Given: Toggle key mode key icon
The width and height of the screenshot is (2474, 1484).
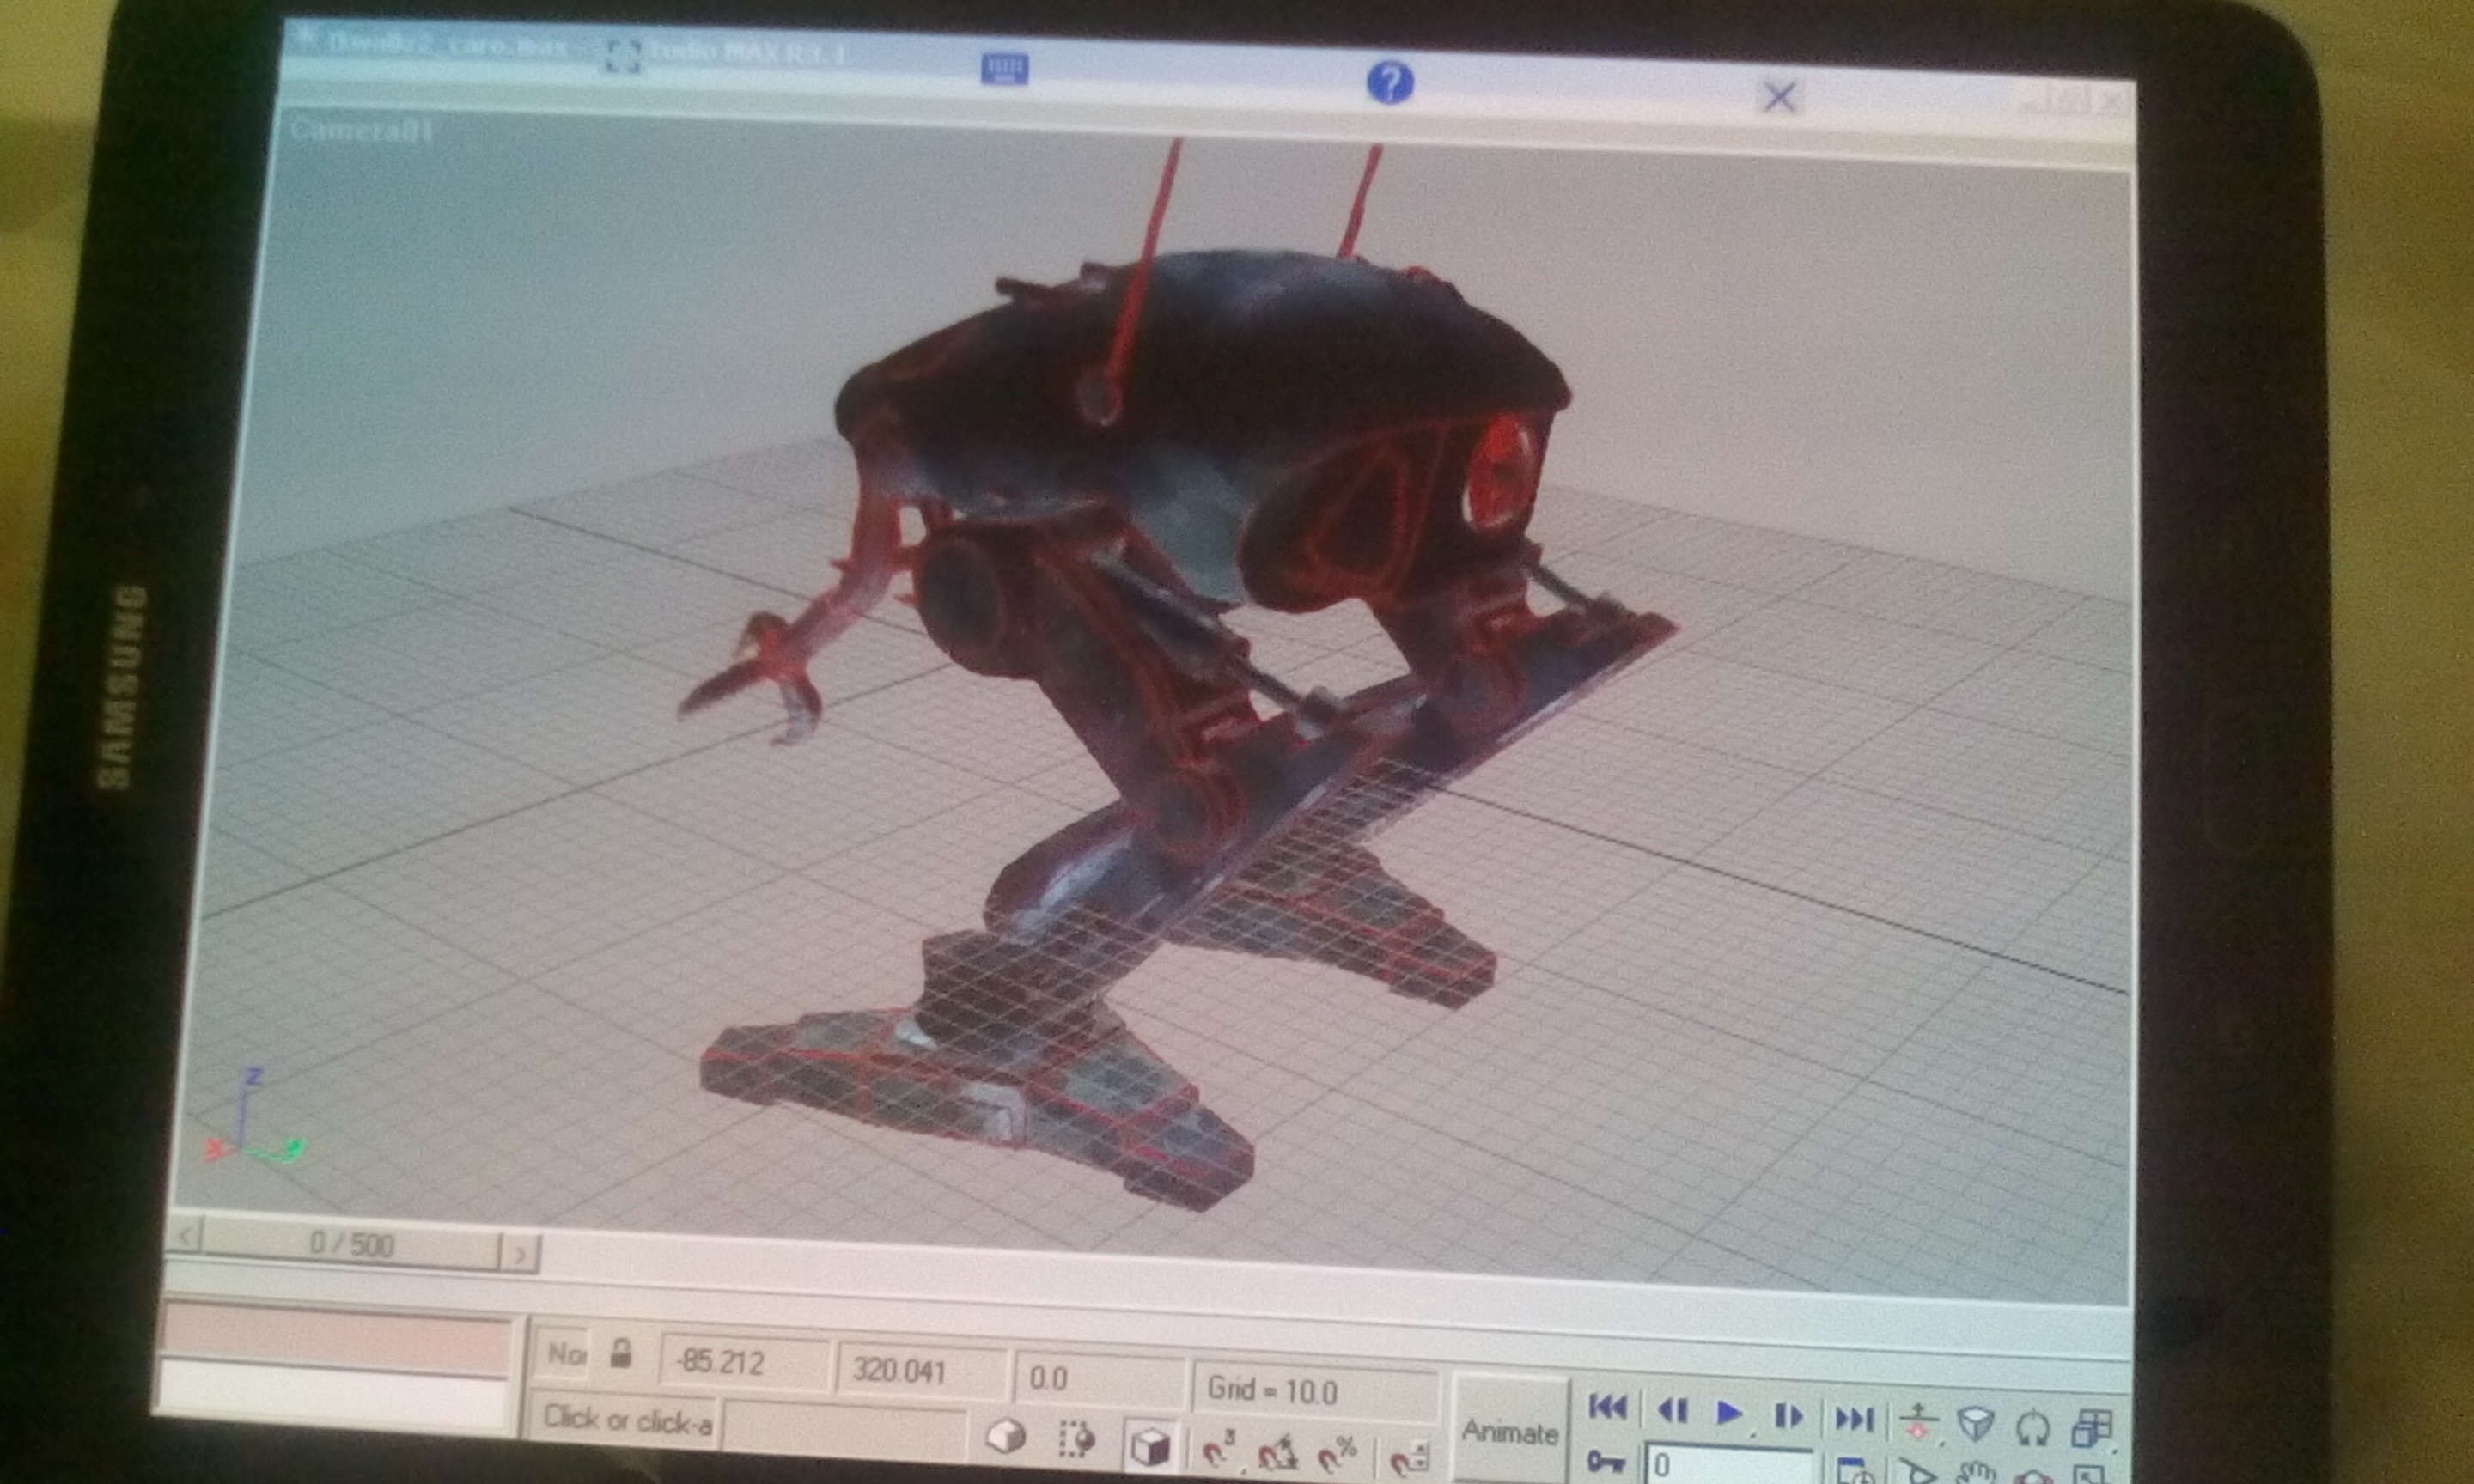Looking at the screenshot, I should click(x=1606, y=1462).
